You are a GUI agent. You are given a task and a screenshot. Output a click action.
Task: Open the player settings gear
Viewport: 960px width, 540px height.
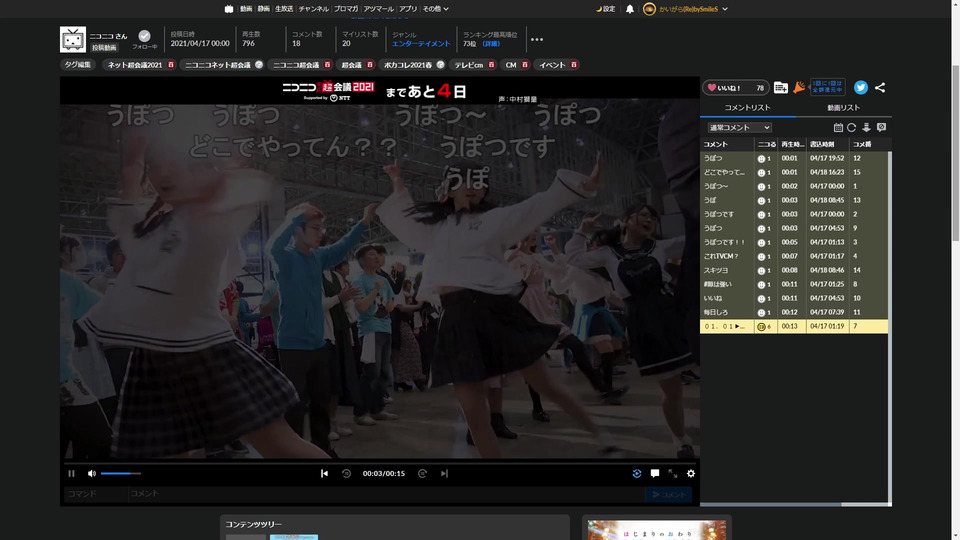click(x=691, y=473)
